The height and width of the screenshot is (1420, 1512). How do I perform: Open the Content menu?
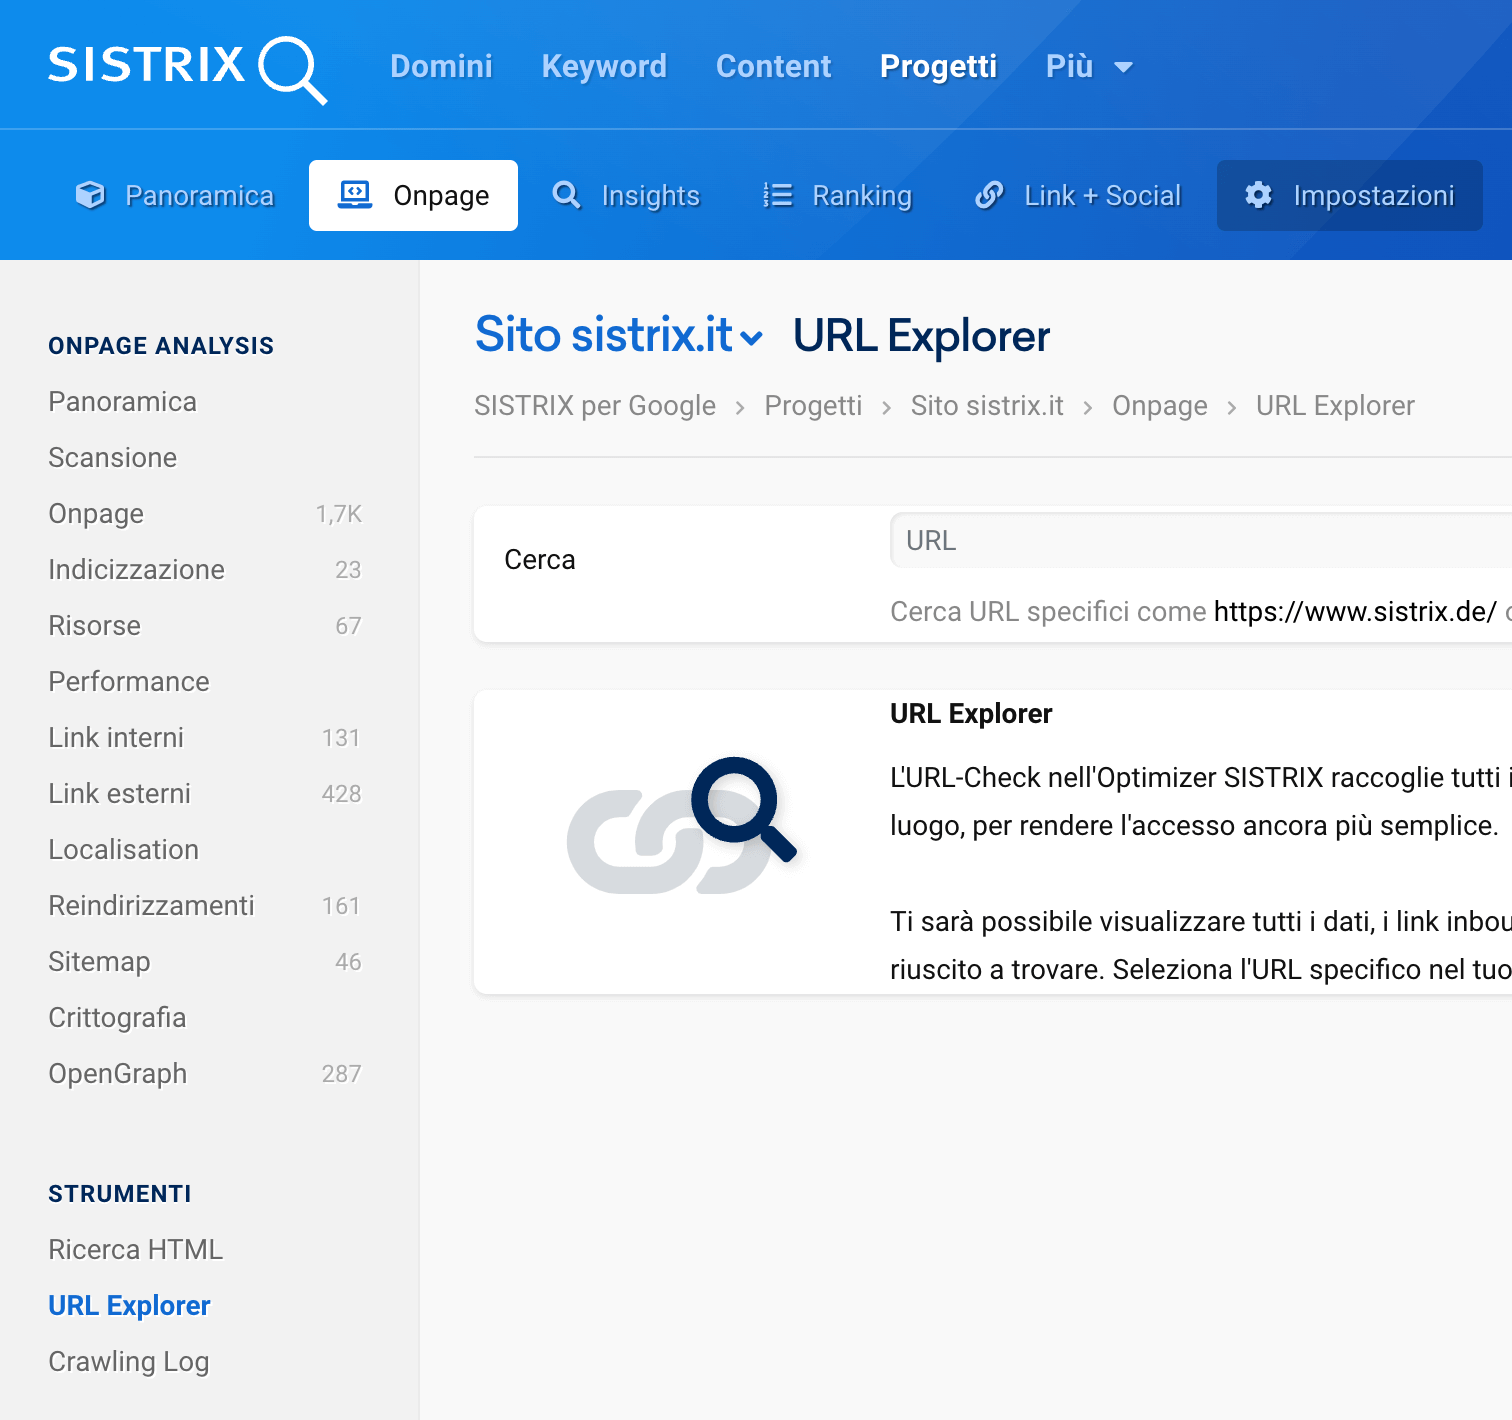[773, 66]
